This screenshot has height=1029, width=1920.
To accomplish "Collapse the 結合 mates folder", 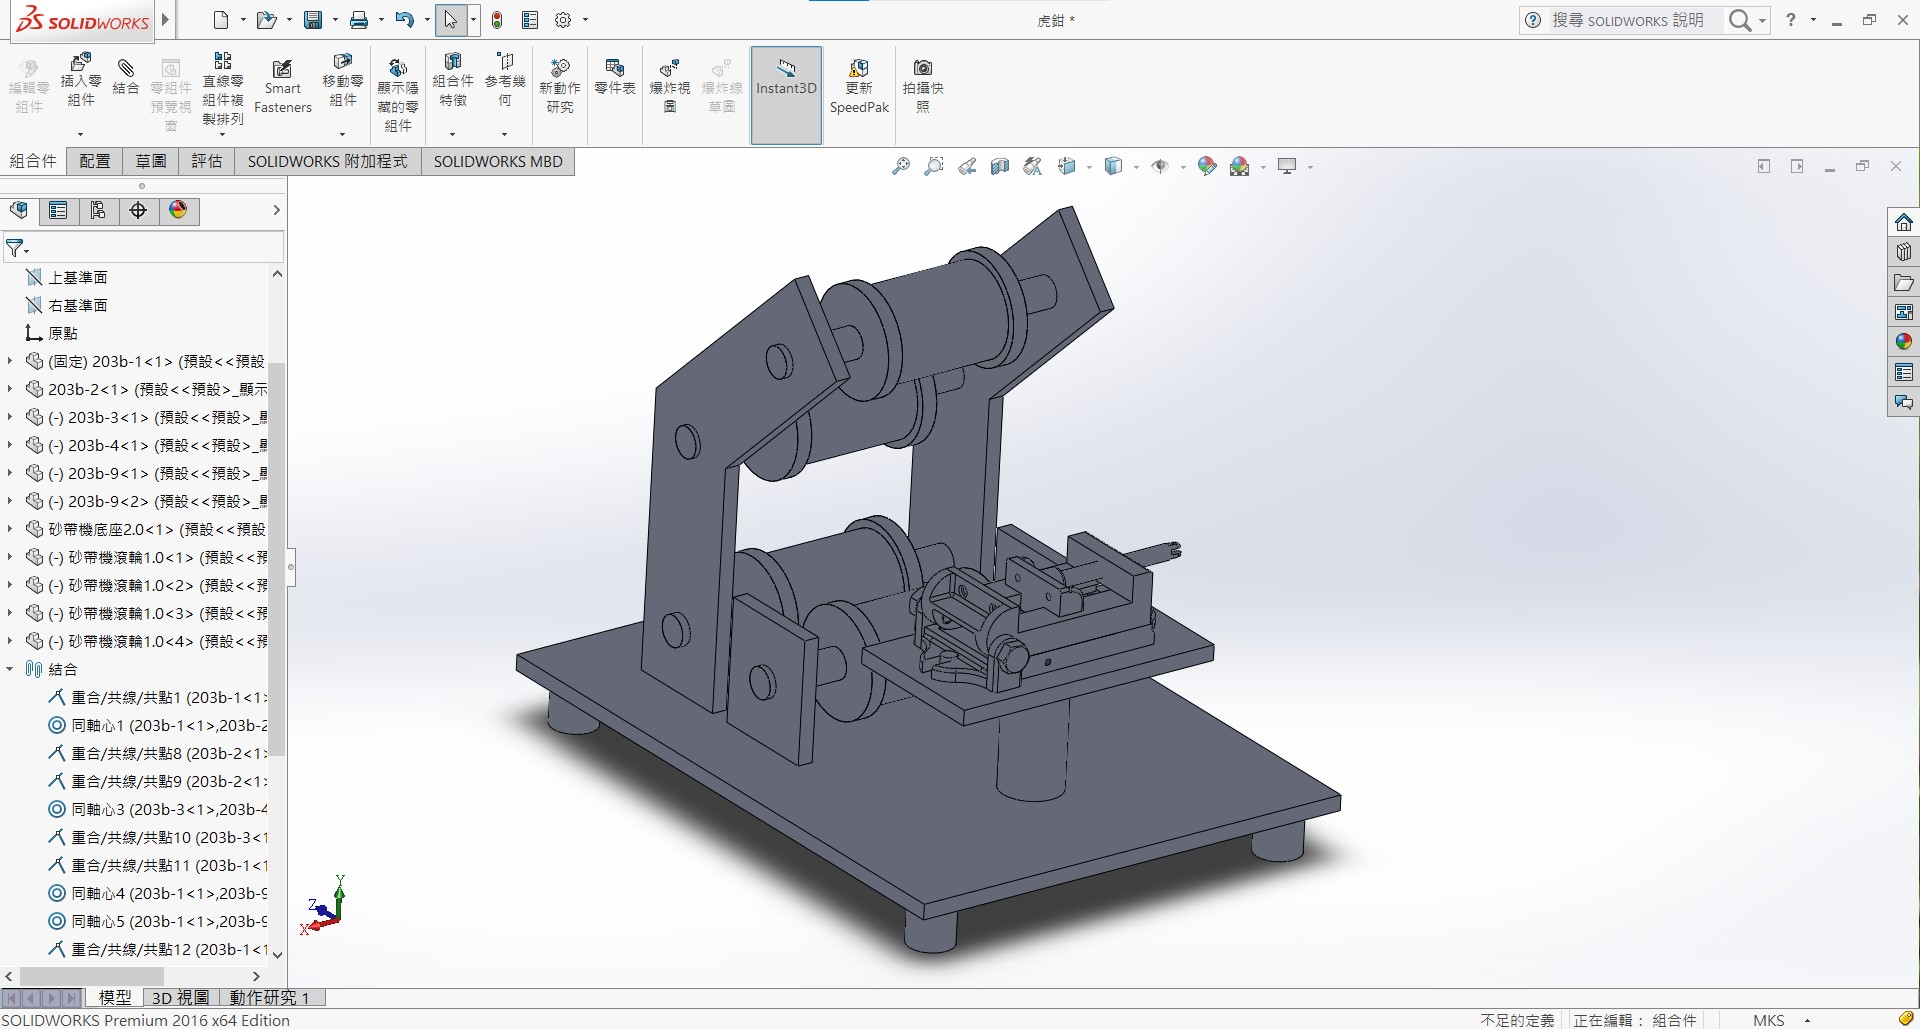I will tap(10, 669).
